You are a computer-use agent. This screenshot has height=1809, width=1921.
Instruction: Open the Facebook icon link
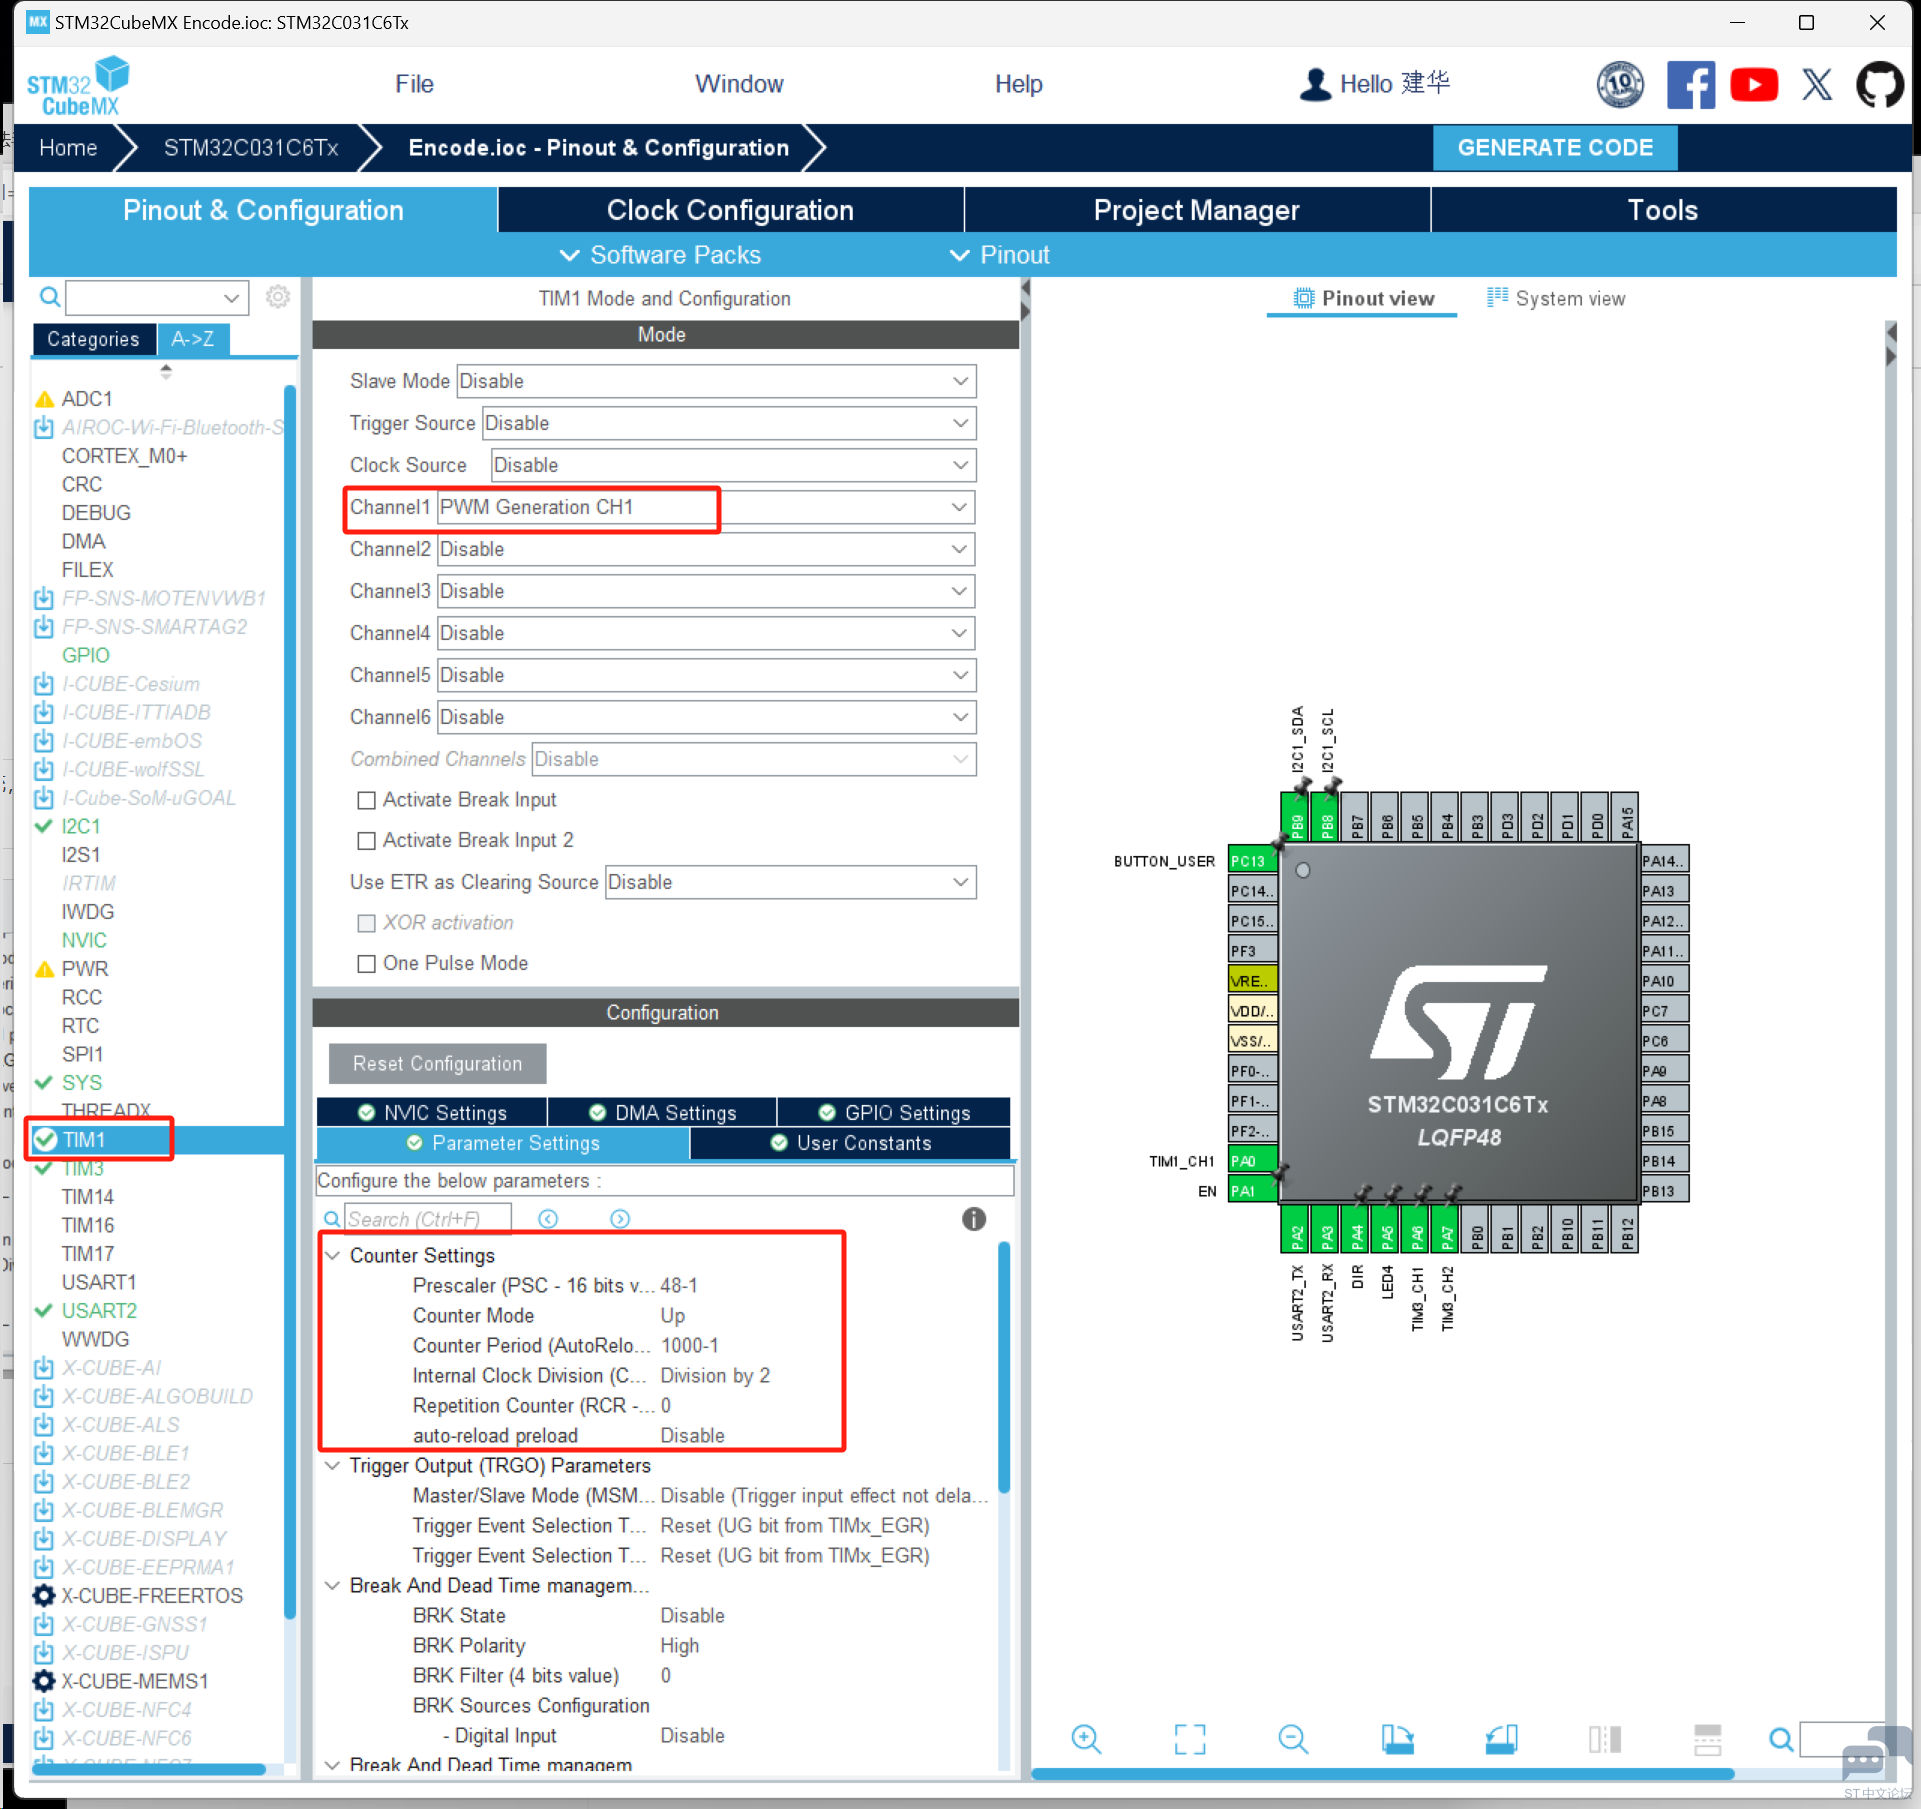coord(1690,84)
